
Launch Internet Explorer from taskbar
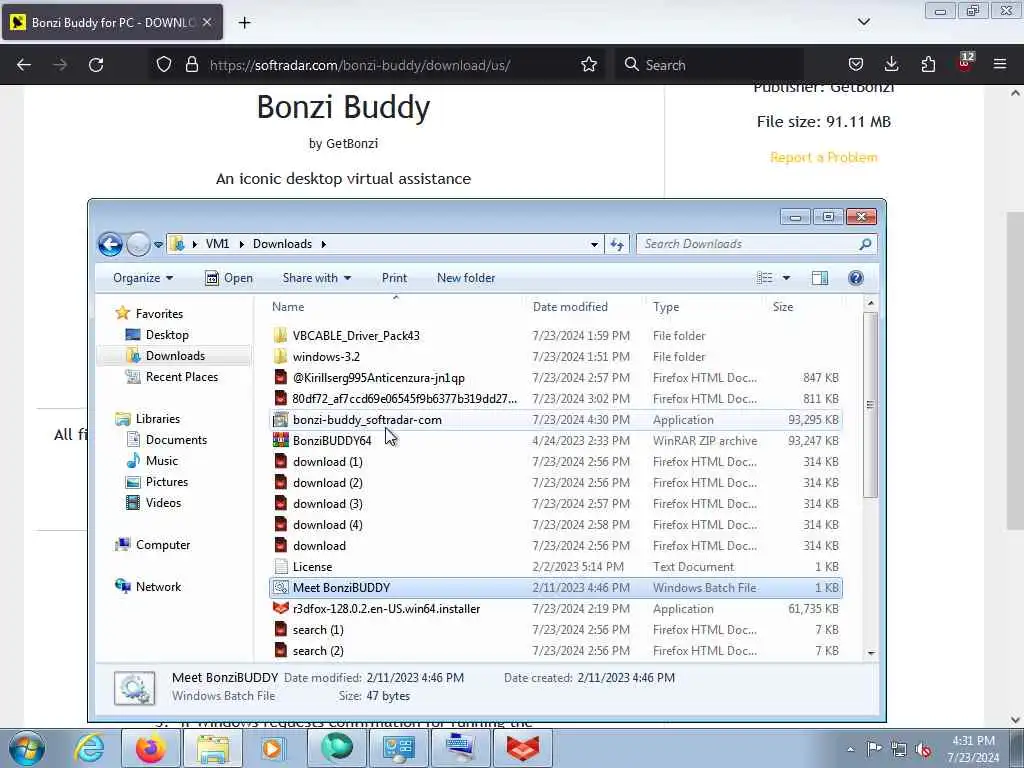click(88, 748)
